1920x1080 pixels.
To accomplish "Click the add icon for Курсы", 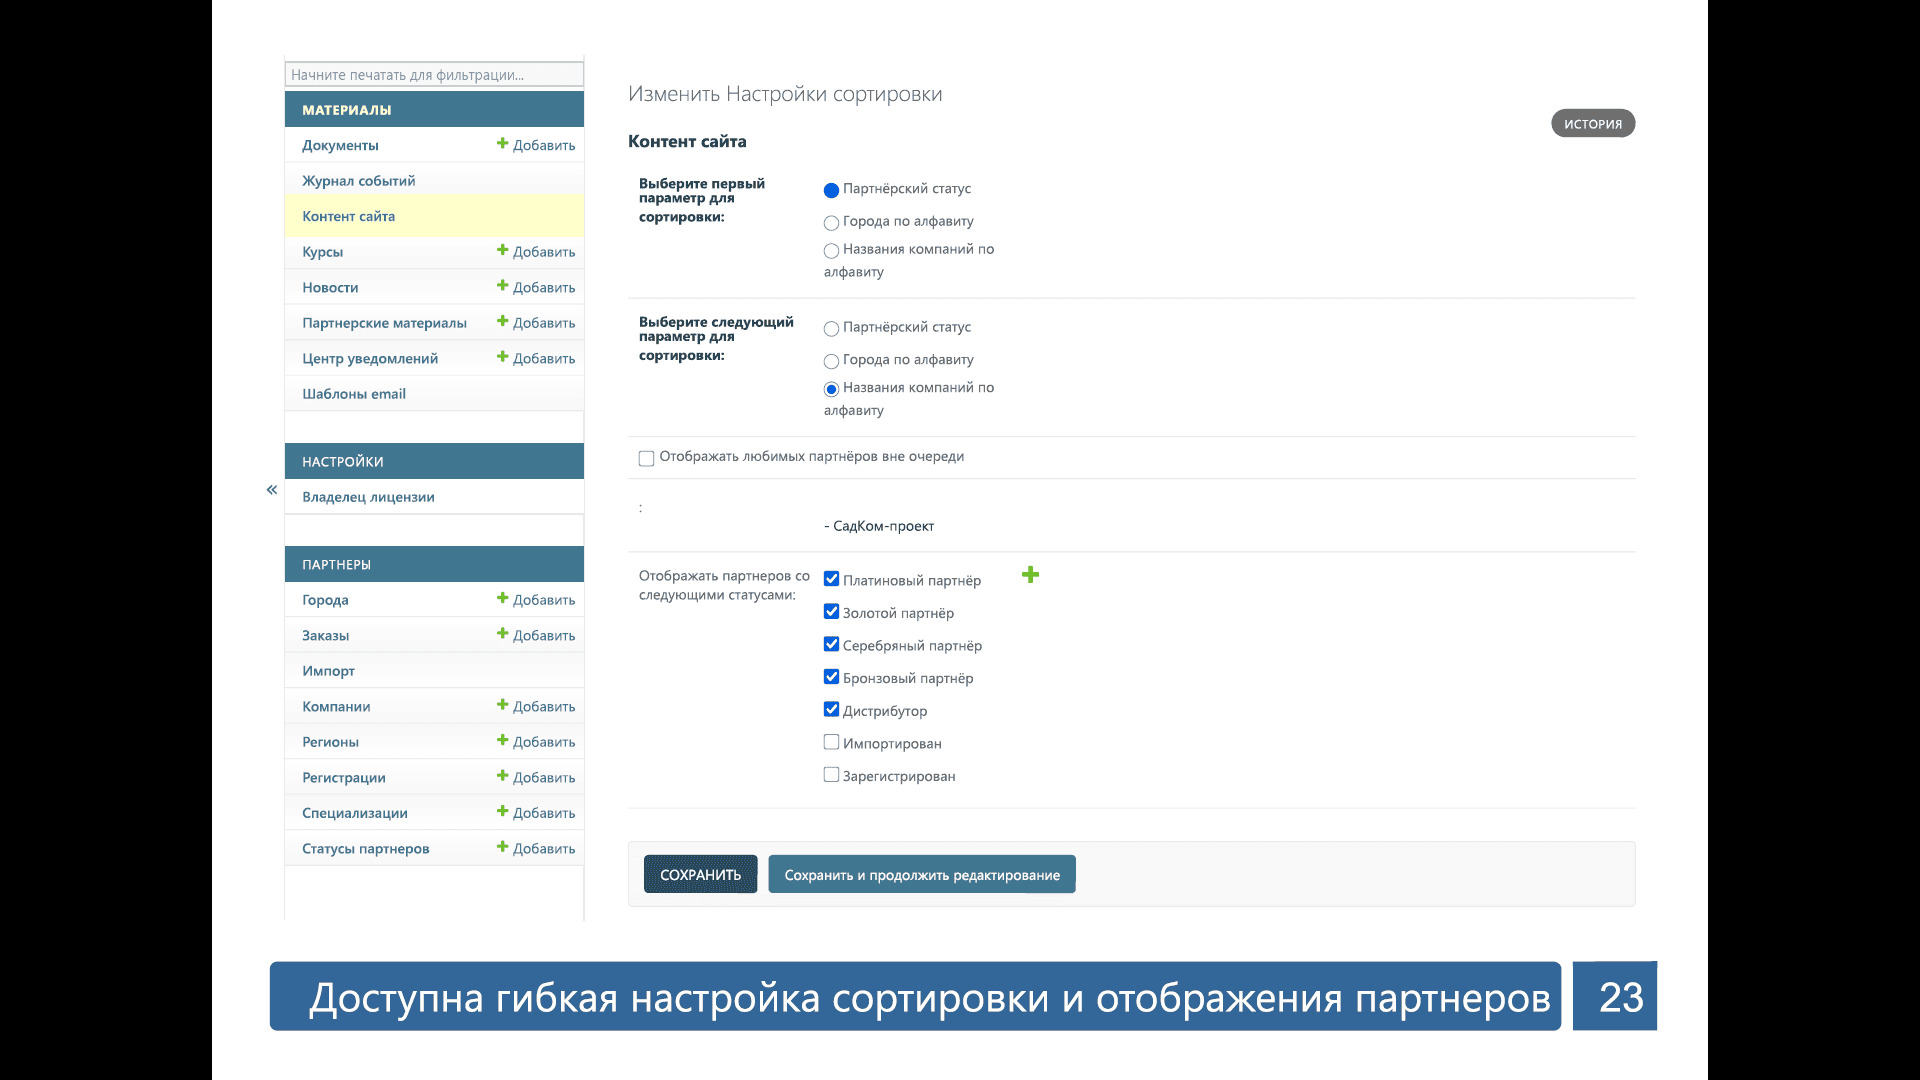I will tap(503, 251).
